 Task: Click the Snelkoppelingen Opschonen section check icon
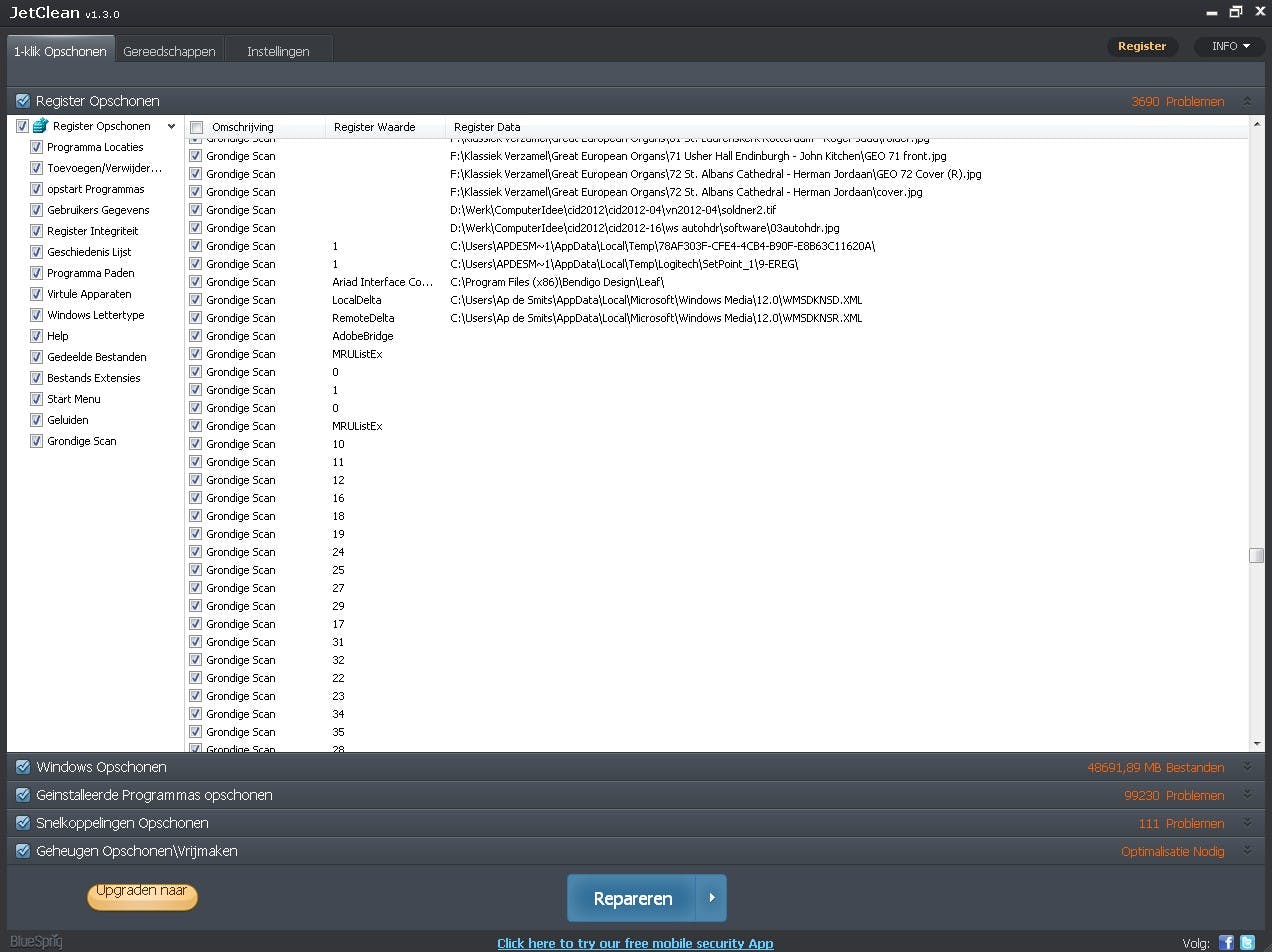[x=23, y=823]
